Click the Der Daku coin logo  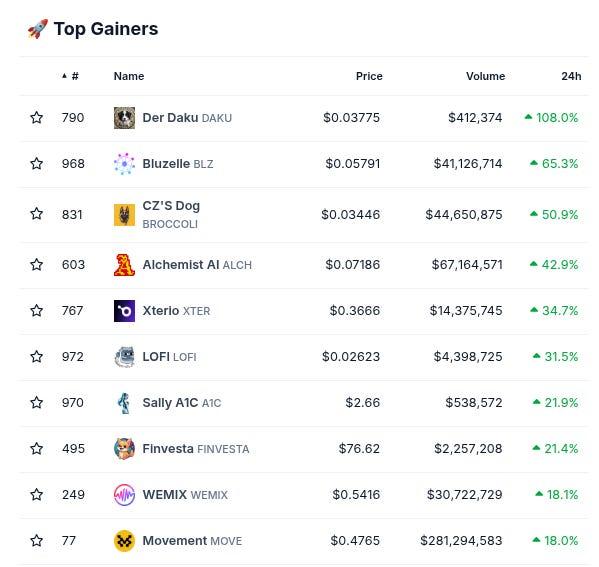(124, 118)
